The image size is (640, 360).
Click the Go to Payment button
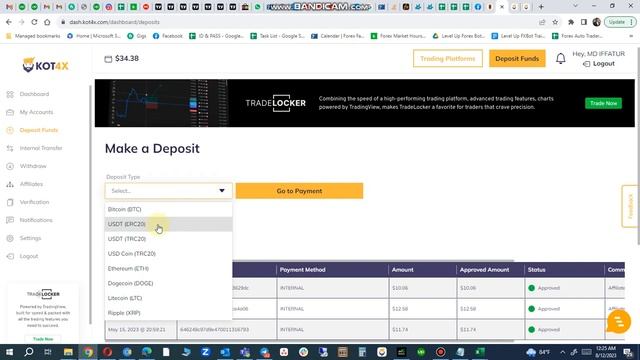click(299, 191)
